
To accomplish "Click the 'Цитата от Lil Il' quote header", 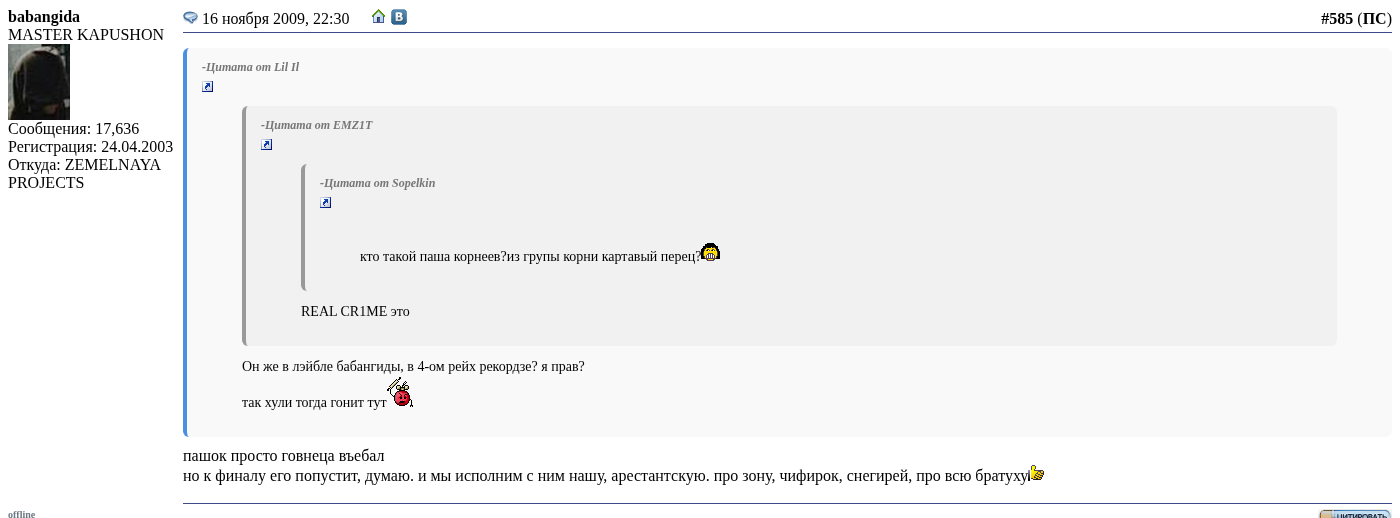I will [251, 67].
